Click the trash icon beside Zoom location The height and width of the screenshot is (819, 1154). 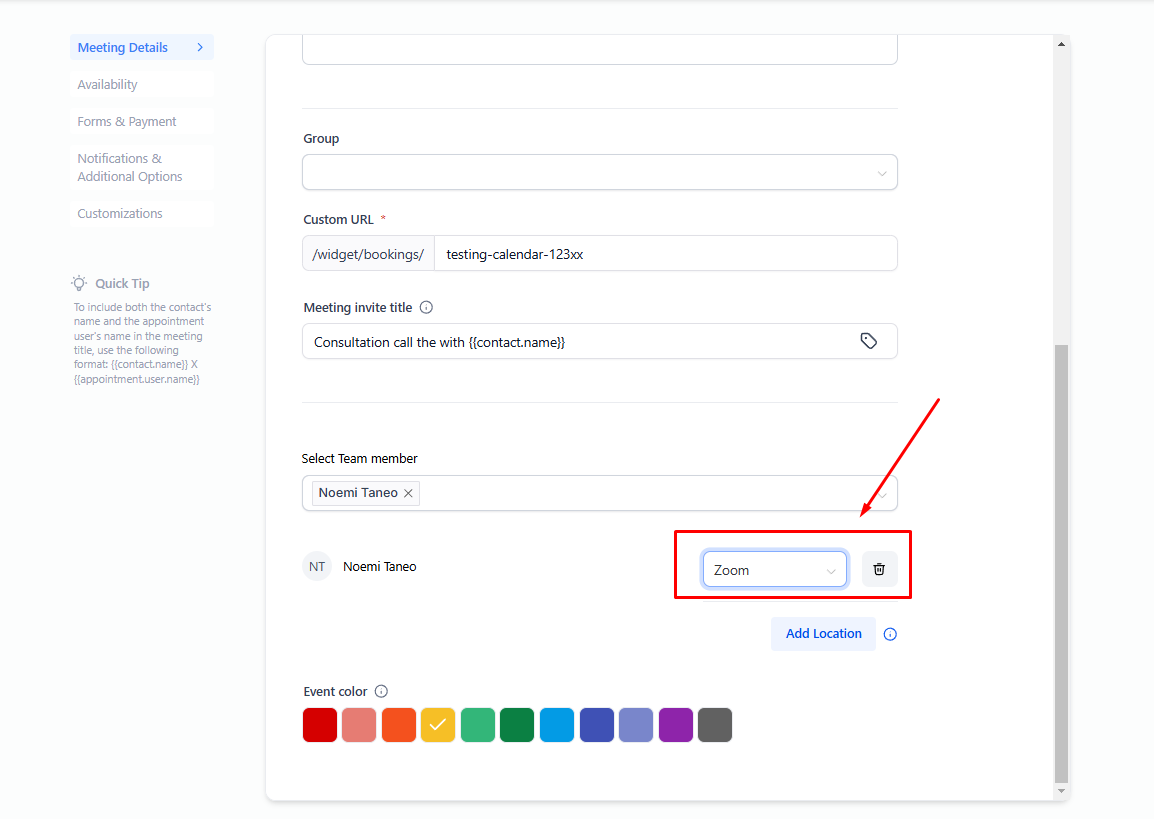(x=879, y=569)
